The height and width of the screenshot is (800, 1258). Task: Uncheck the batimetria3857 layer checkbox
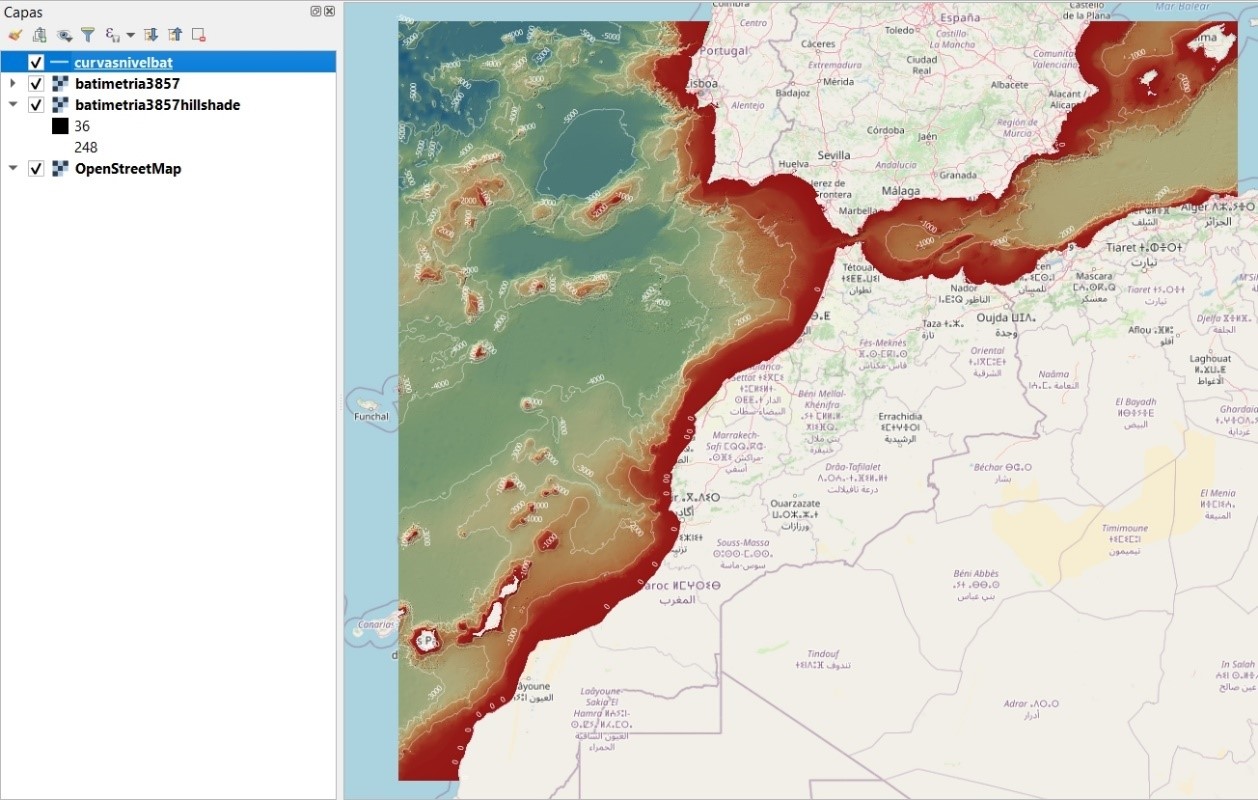pyautogui.click(x=36, y=83)
